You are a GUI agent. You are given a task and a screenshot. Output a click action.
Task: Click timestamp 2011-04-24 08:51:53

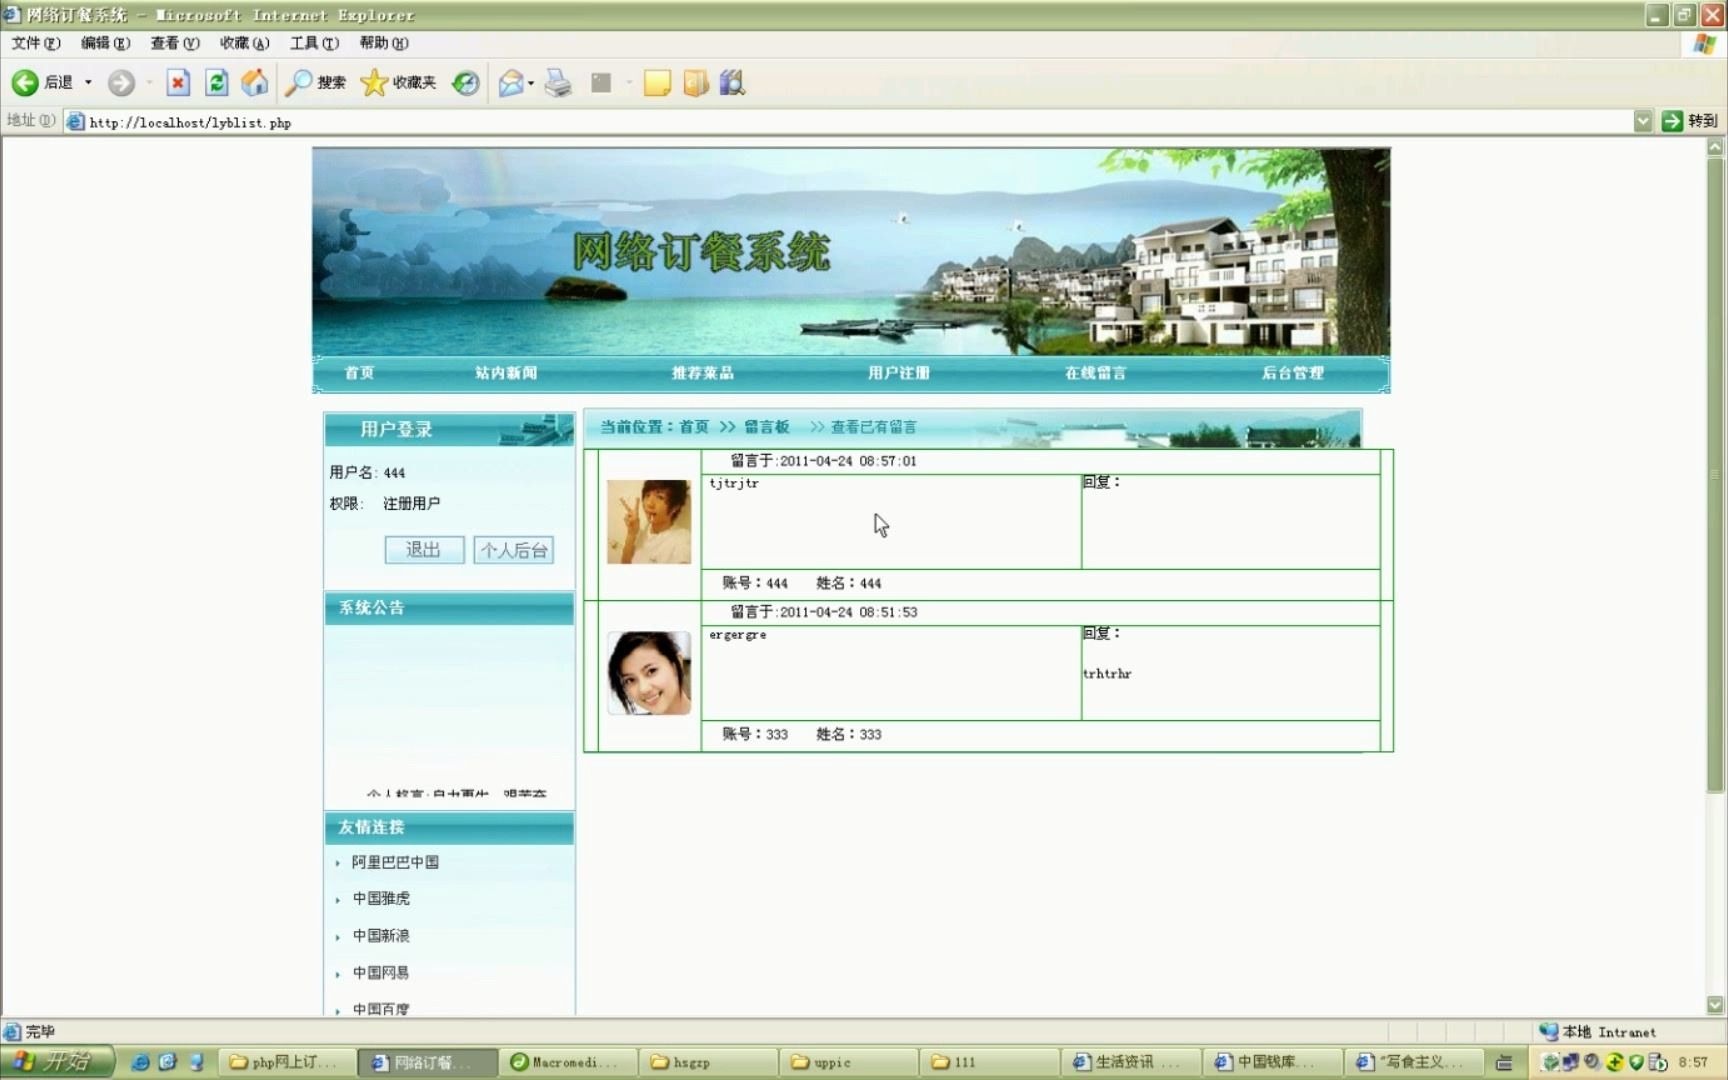click(848, 612)
